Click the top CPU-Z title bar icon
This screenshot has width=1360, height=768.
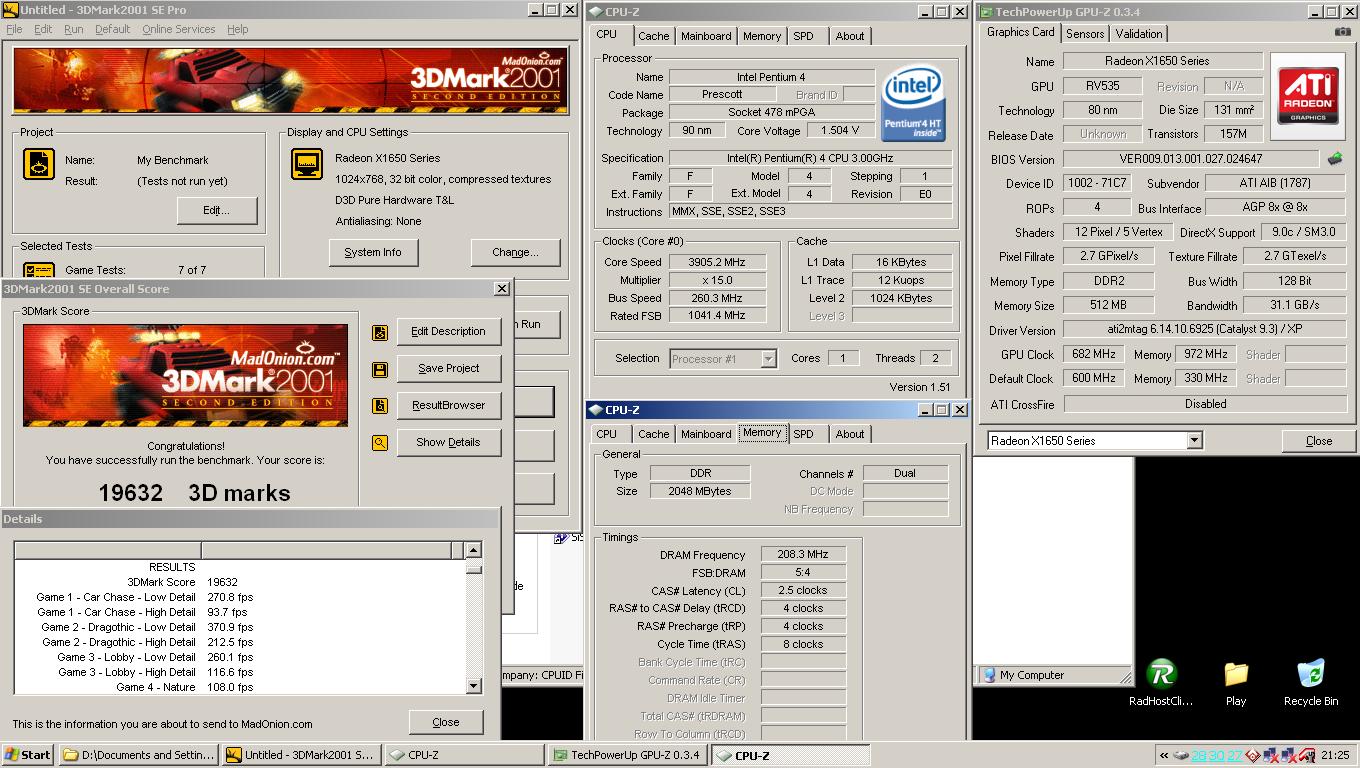(x=596, y=12)
